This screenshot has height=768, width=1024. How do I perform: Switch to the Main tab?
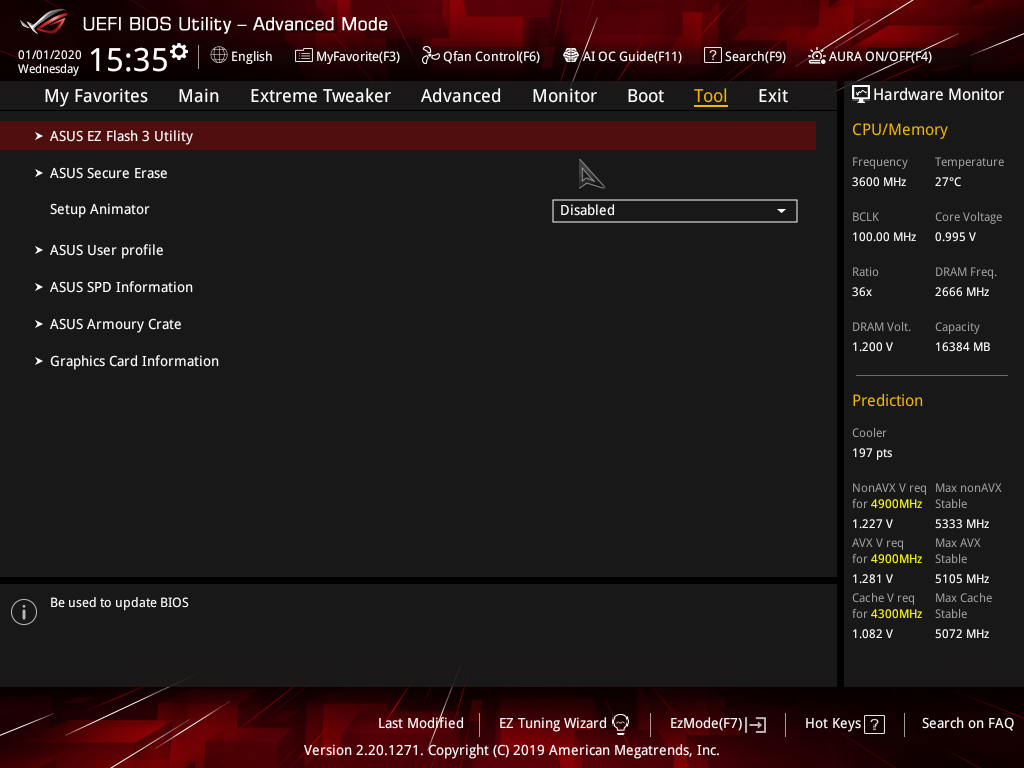[x=199, y=96]
